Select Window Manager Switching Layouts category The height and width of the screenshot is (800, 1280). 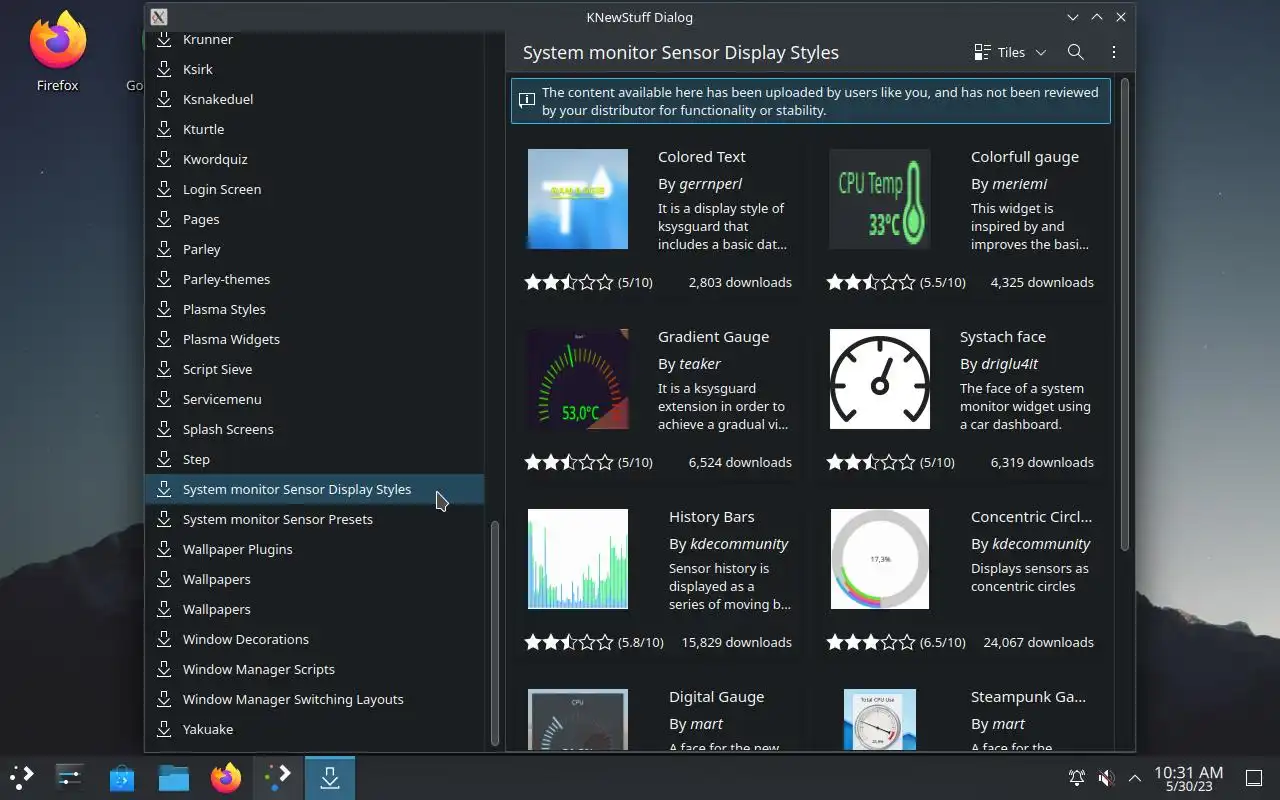pos(314,699)
